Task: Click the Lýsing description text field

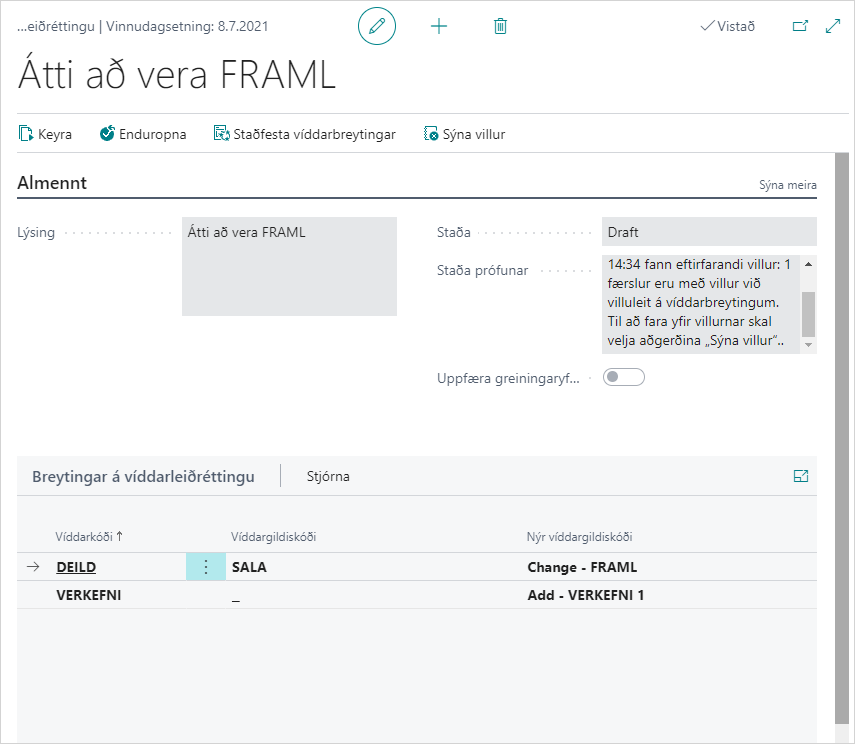Action: pos(289,266)
